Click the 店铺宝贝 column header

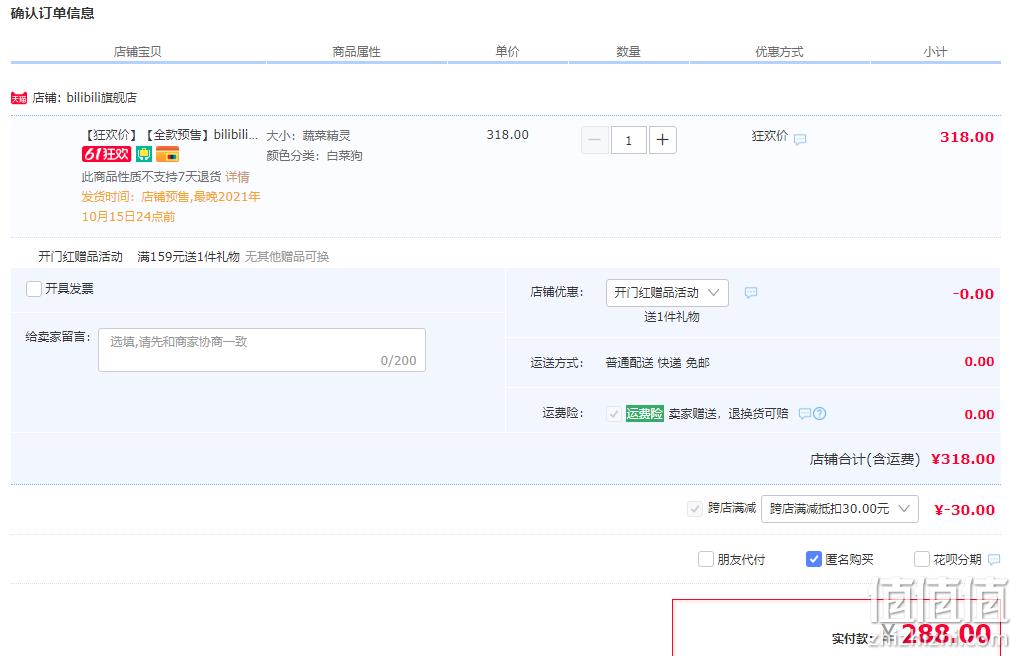(138, 52)
